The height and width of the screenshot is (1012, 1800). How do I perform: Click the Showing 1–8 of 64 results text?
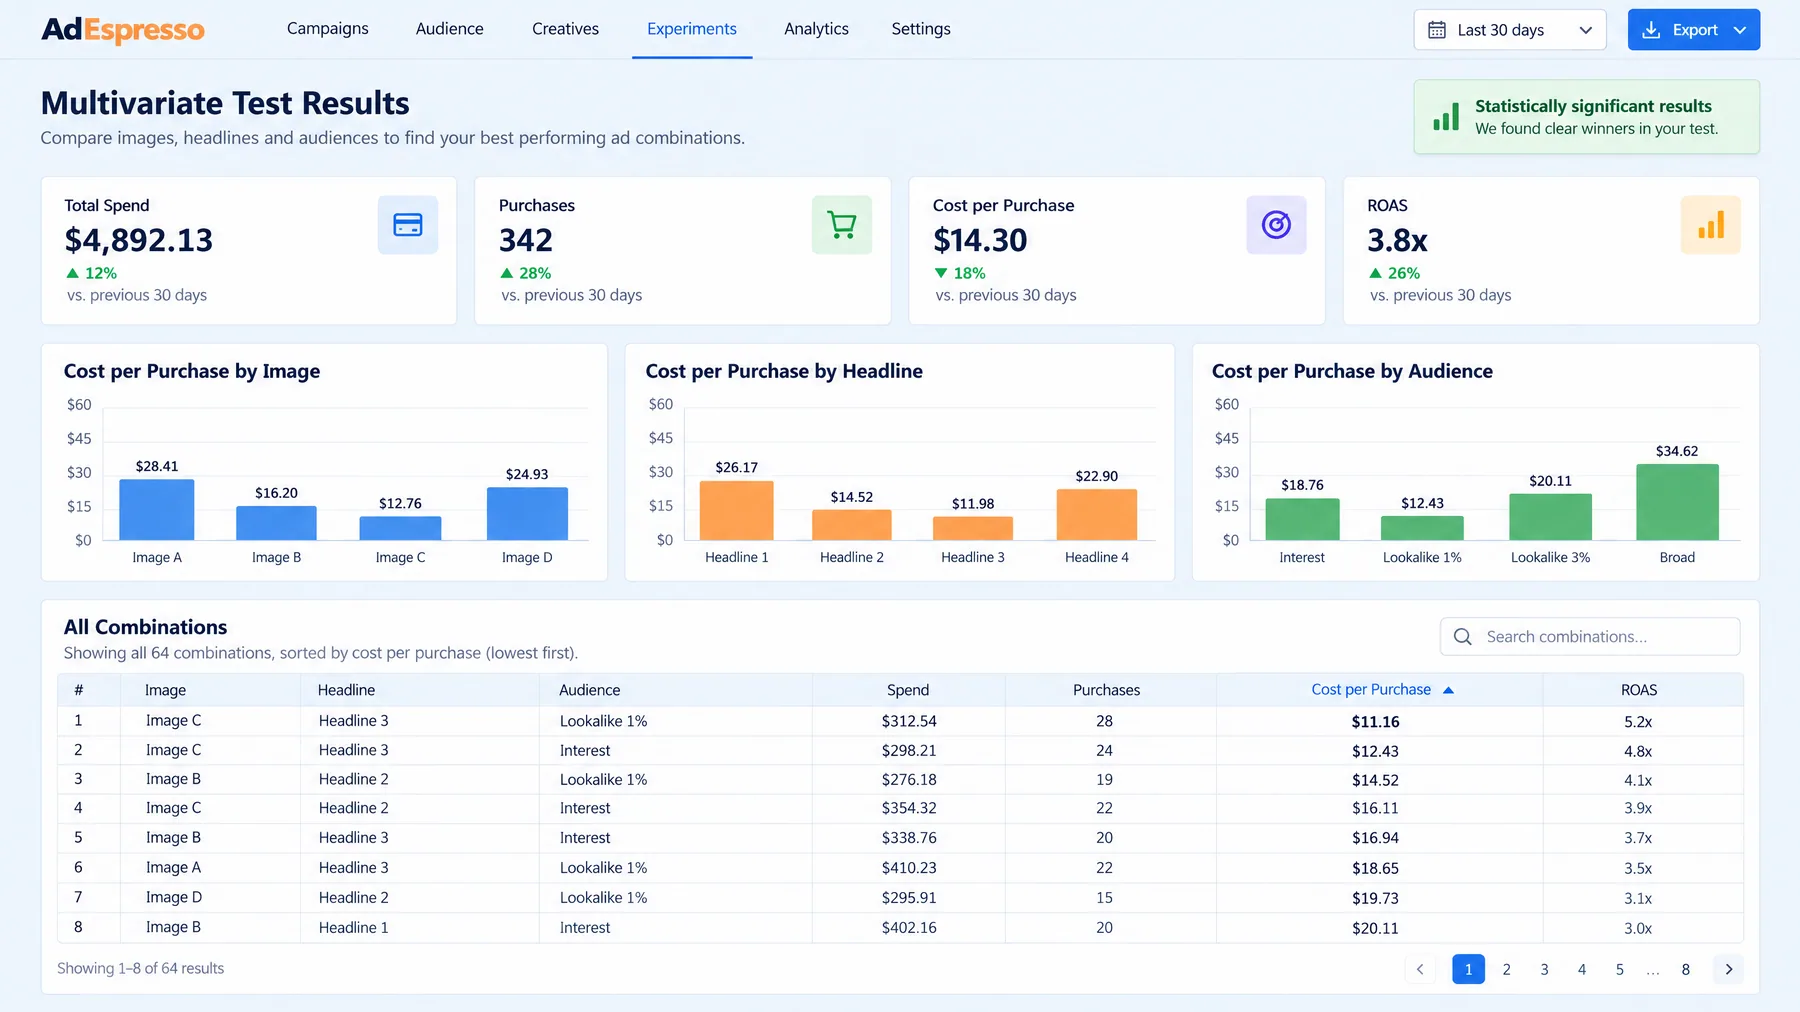pyautogui.click(x=140, y=968)
